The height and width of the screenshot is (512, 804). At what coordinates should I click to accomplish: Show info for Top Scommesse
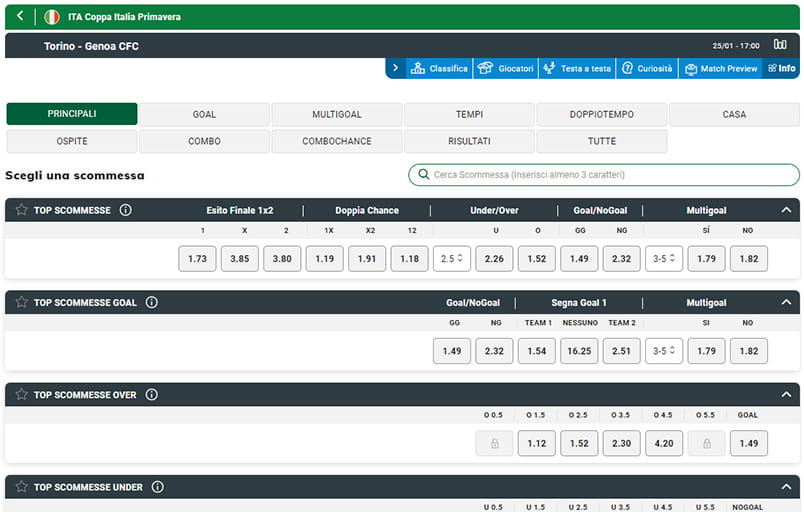pyautogui.click(x=126, y=210)
